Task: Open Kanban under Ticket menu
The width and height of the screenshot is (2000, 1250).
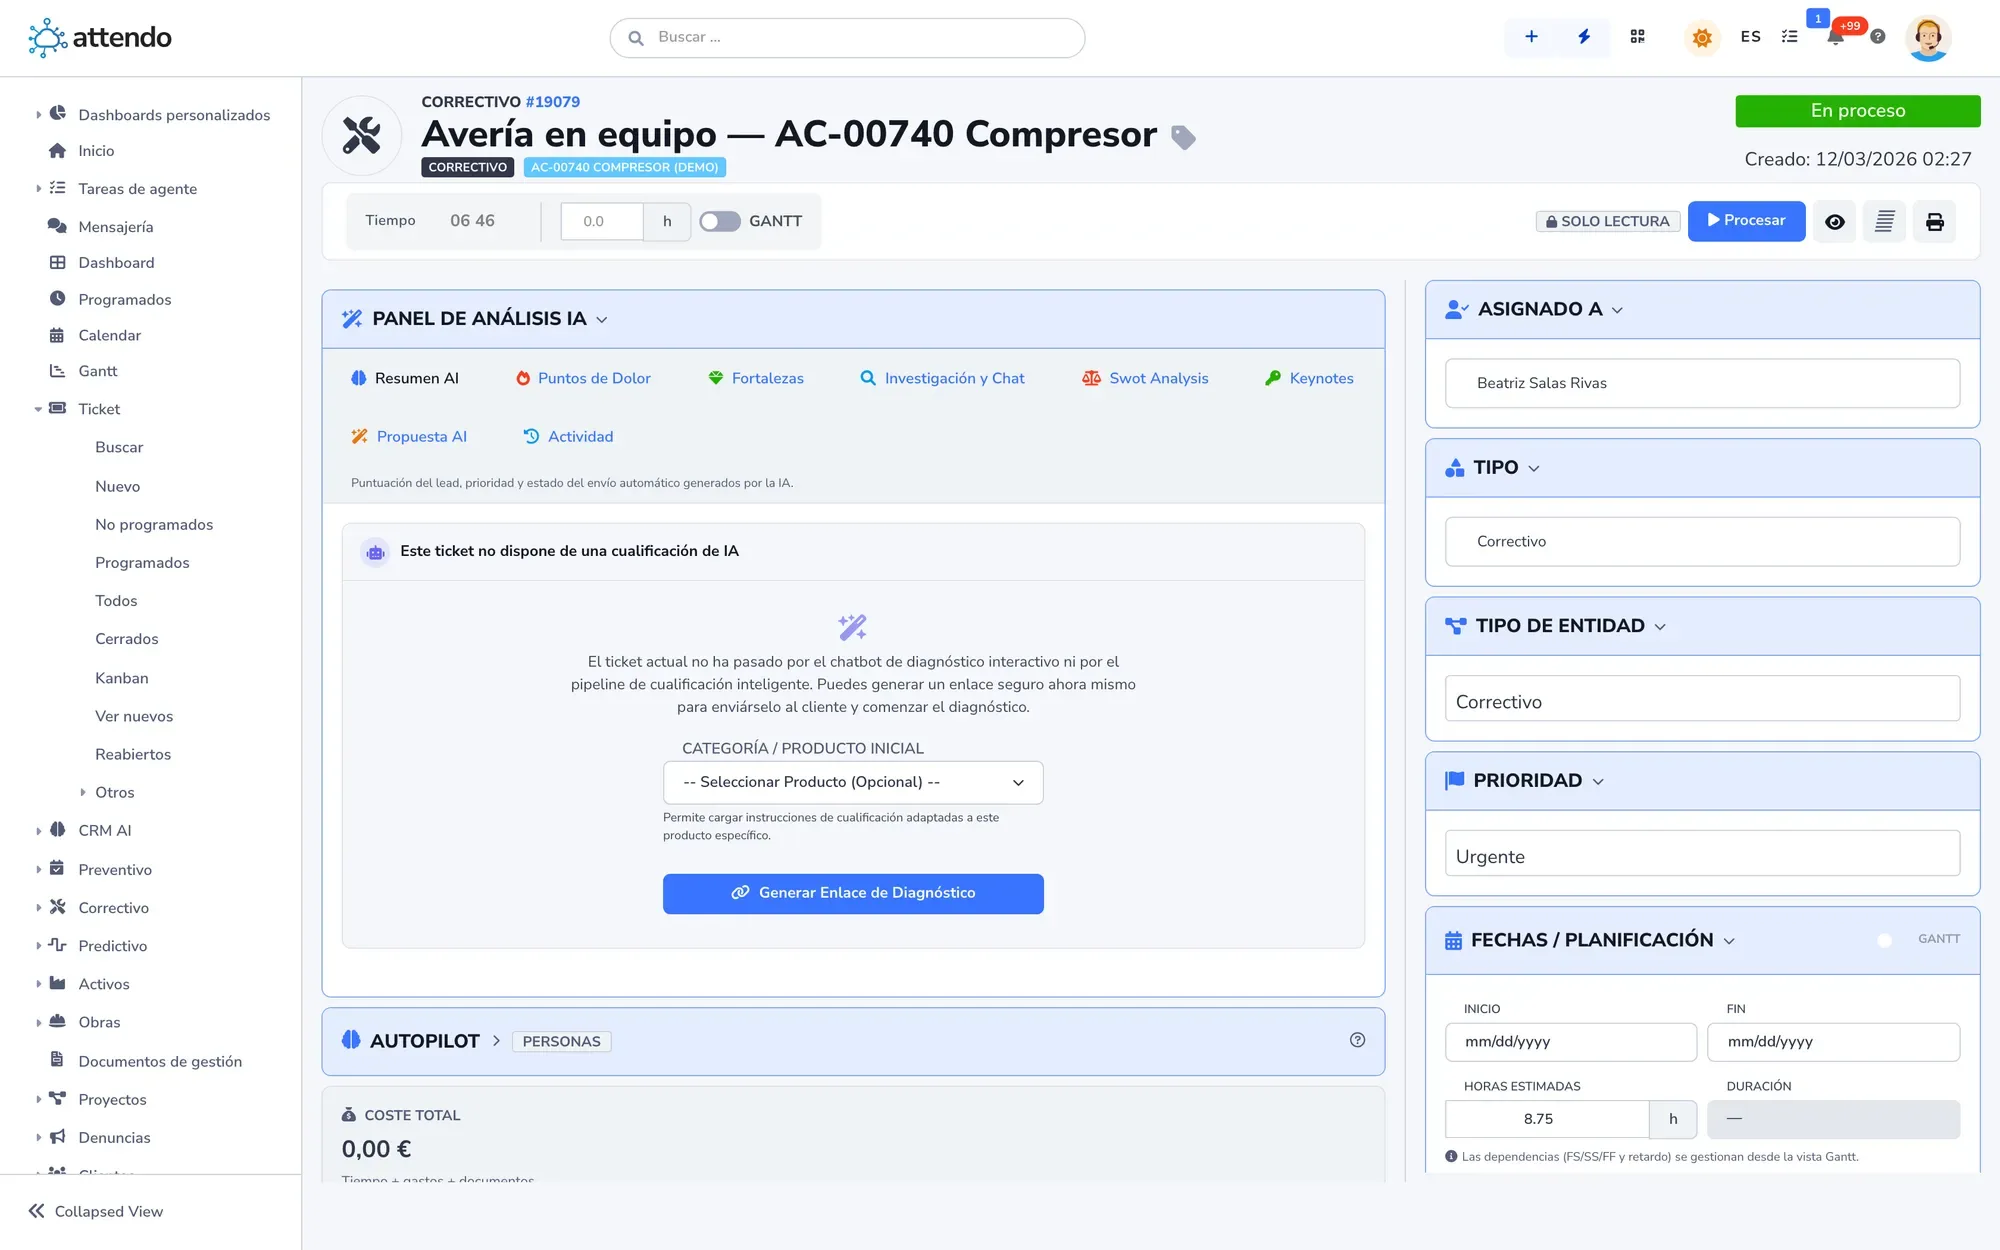Action: tap(122, 678)
